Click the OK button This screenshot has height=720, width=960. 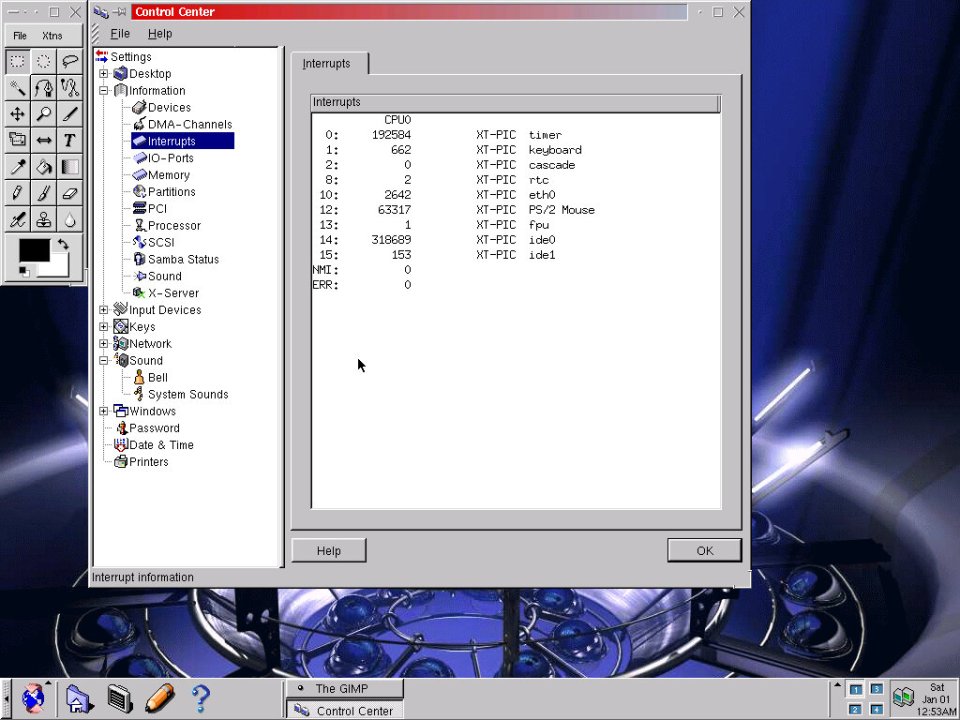[x=704, y=550]
